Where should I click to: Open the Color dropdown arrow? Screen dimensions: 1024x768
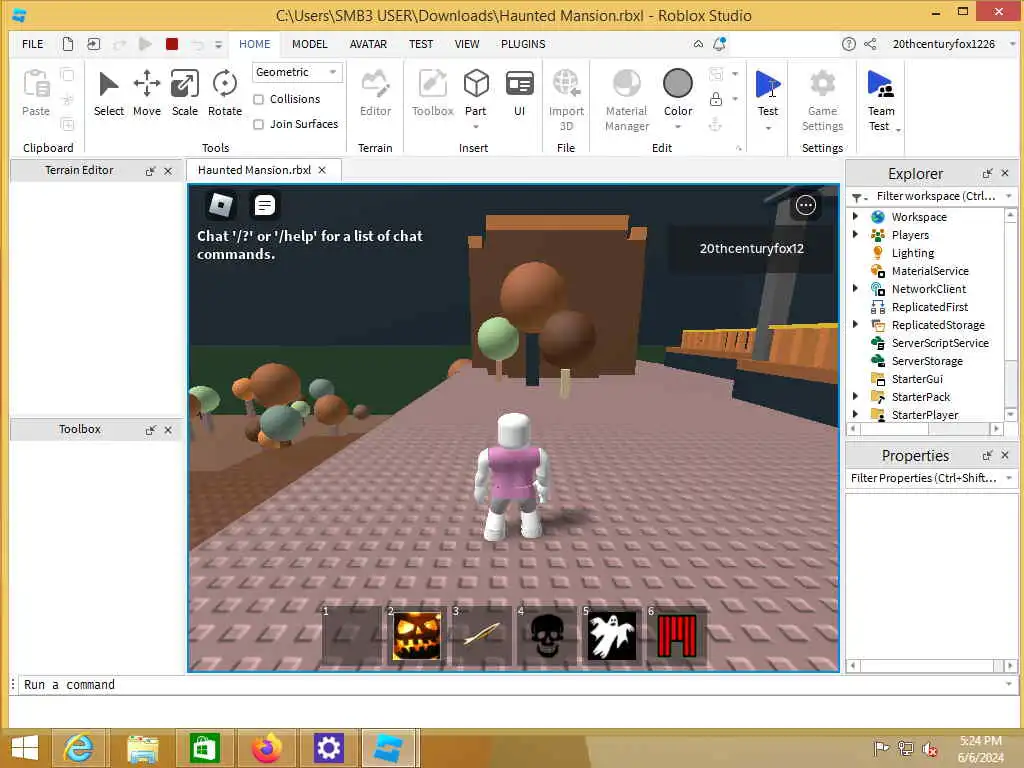(678, 127)
